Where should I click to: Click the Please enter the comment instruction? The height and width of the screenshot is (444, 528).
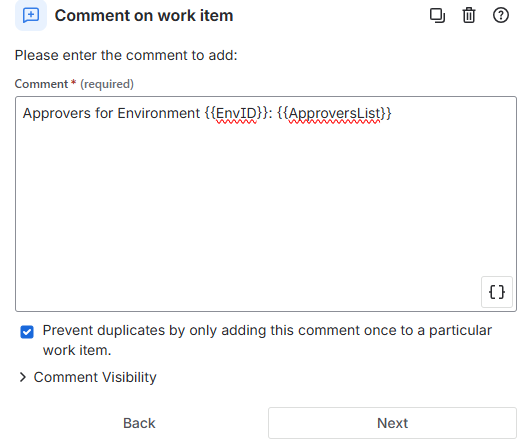(126, 55)
